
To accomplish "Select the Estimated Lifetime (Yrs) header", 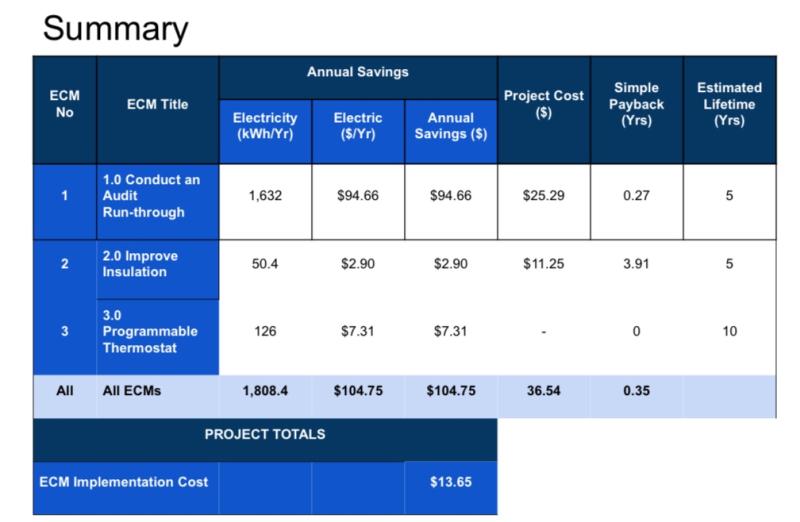I will (x=729, y=104).
